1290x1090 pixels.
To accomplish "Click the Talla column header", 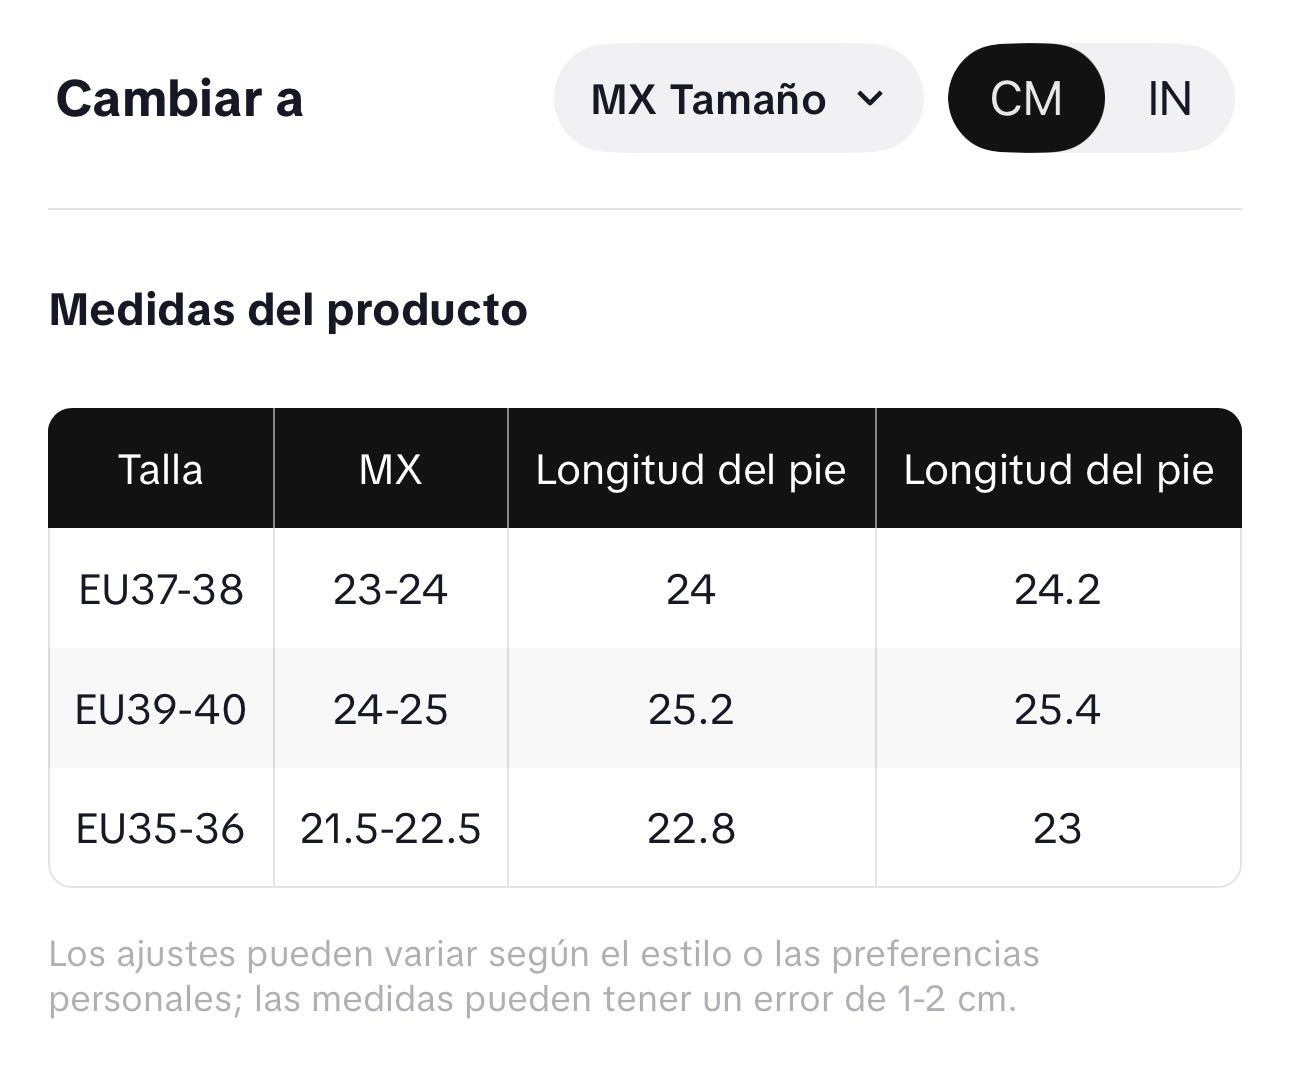I will point(161,469).
